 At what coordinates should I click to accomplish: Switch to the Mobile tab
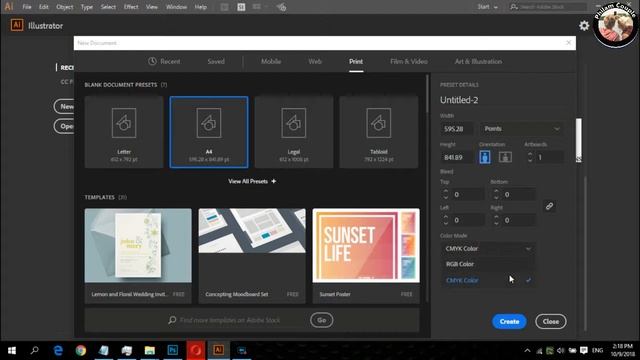coord(271,61)
